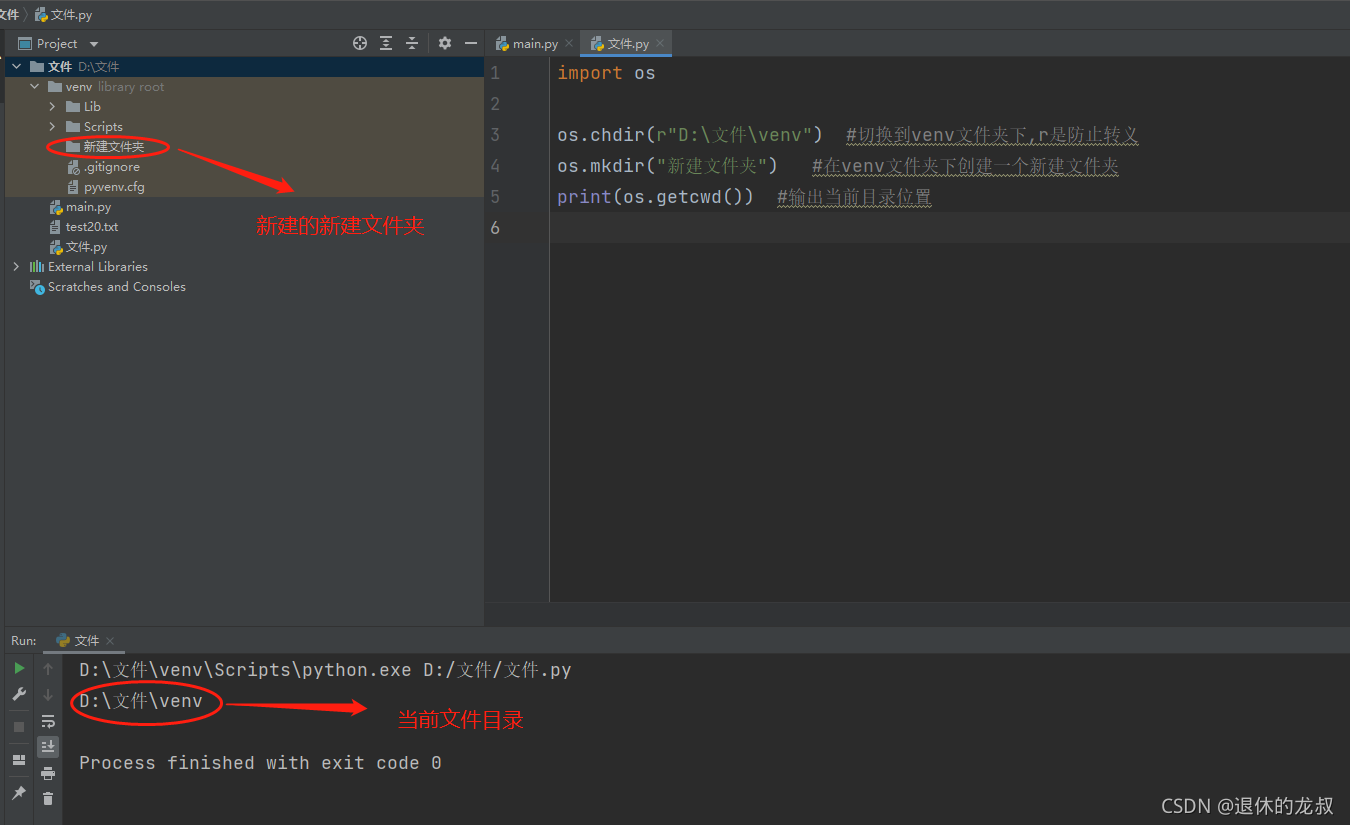Click the venv library root row
This screenshot has height=825, width=1350.
point(244,87)
